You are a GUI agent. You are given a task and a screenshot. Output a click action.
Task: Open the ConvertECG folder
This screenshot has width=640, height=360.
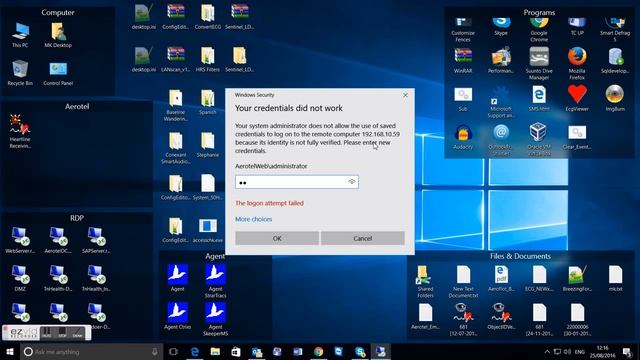click(208, 17)
